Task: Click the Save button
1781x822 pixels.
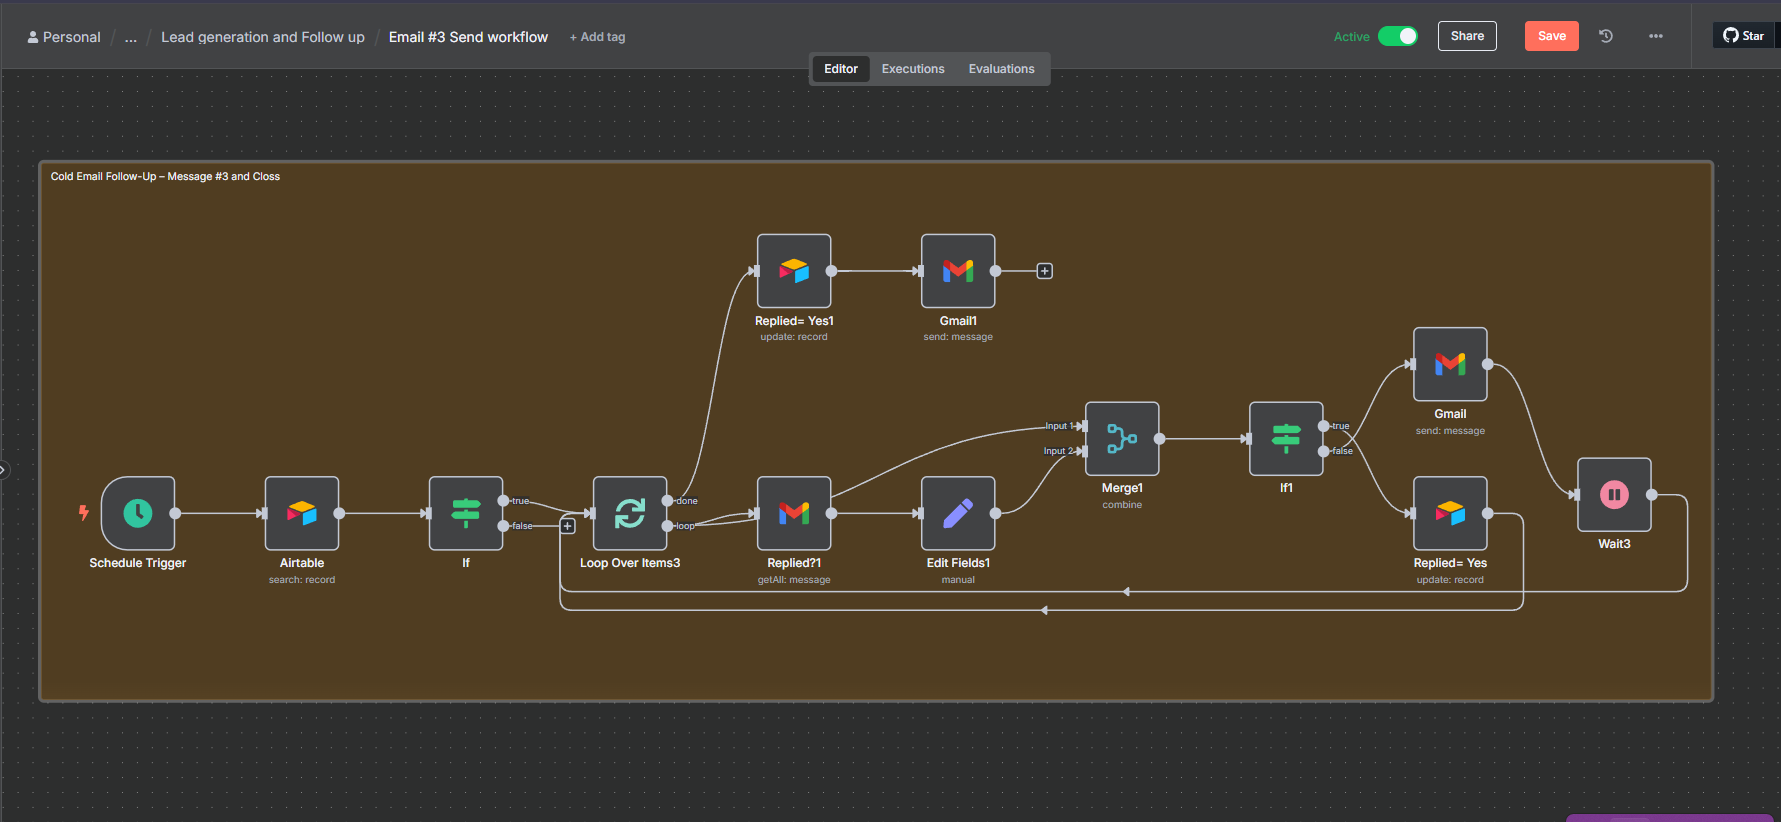Action: pyautogui.click(x=1551, y=36)
